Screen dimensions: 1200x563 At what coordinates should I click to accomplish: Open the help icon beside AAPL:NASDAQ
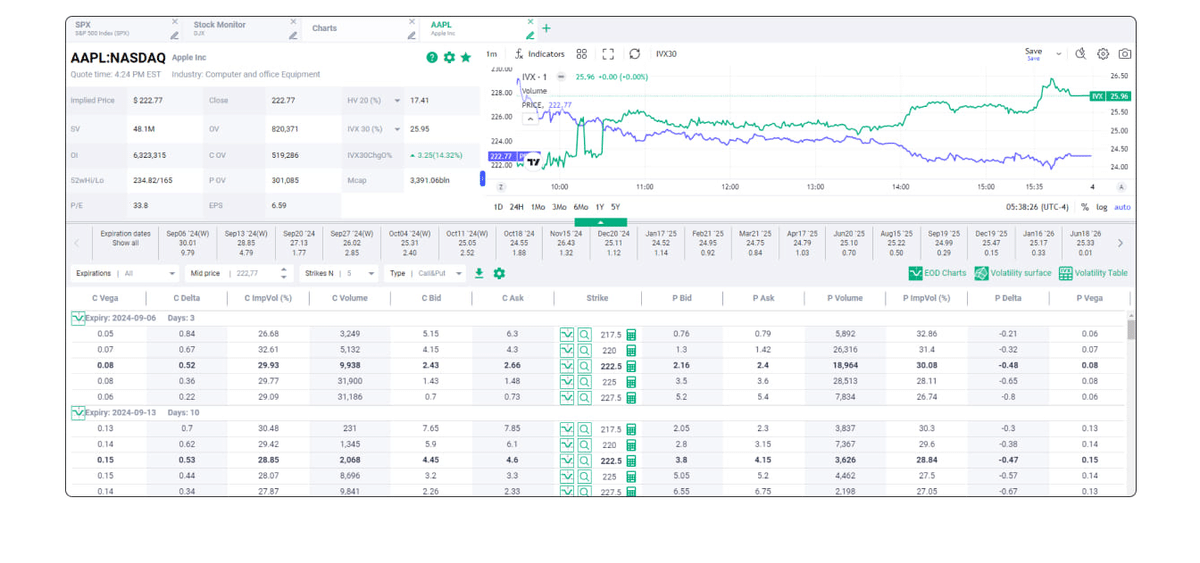click(x=432, y=58)
